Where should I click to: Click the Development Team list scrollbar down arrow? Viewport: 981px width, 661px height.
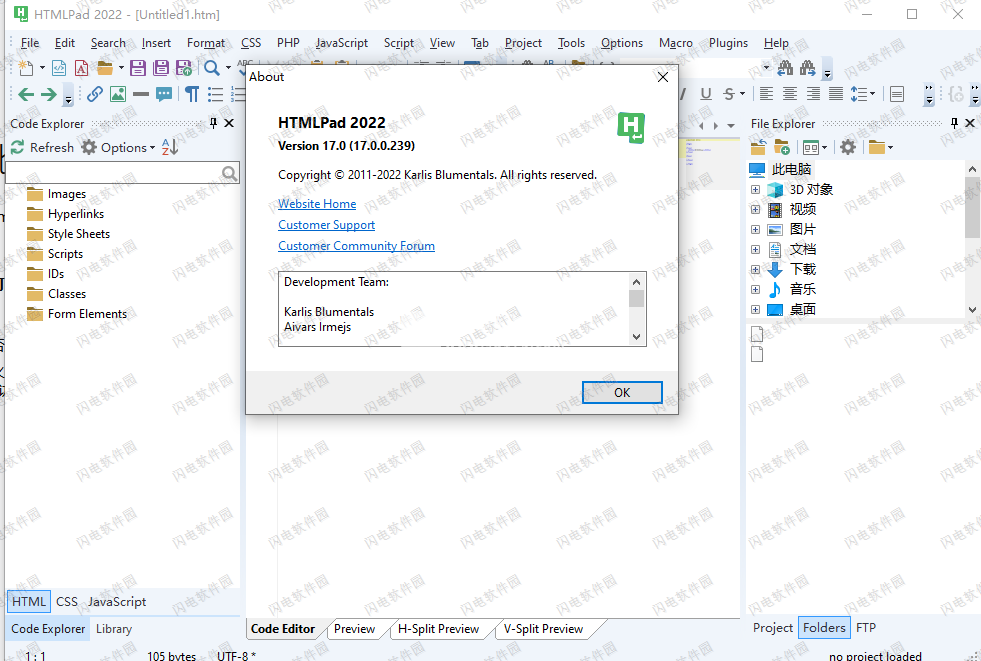tap(636, 336)
